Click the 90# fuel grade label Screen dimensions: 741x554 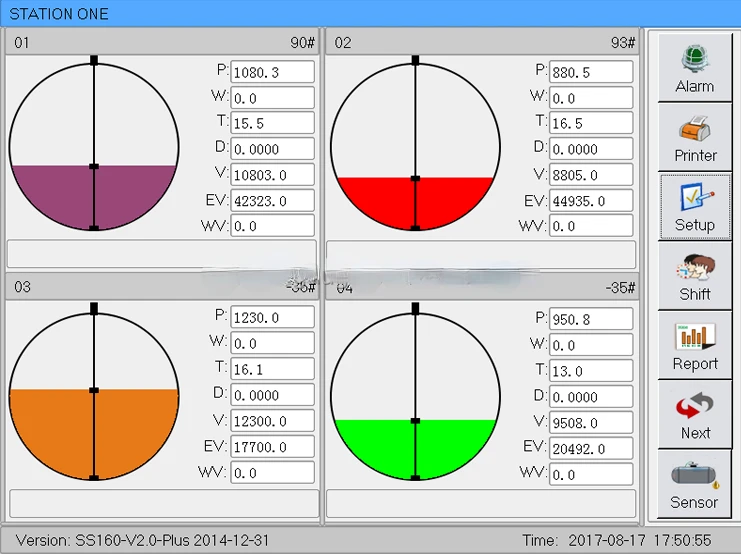tap(302, 43)
